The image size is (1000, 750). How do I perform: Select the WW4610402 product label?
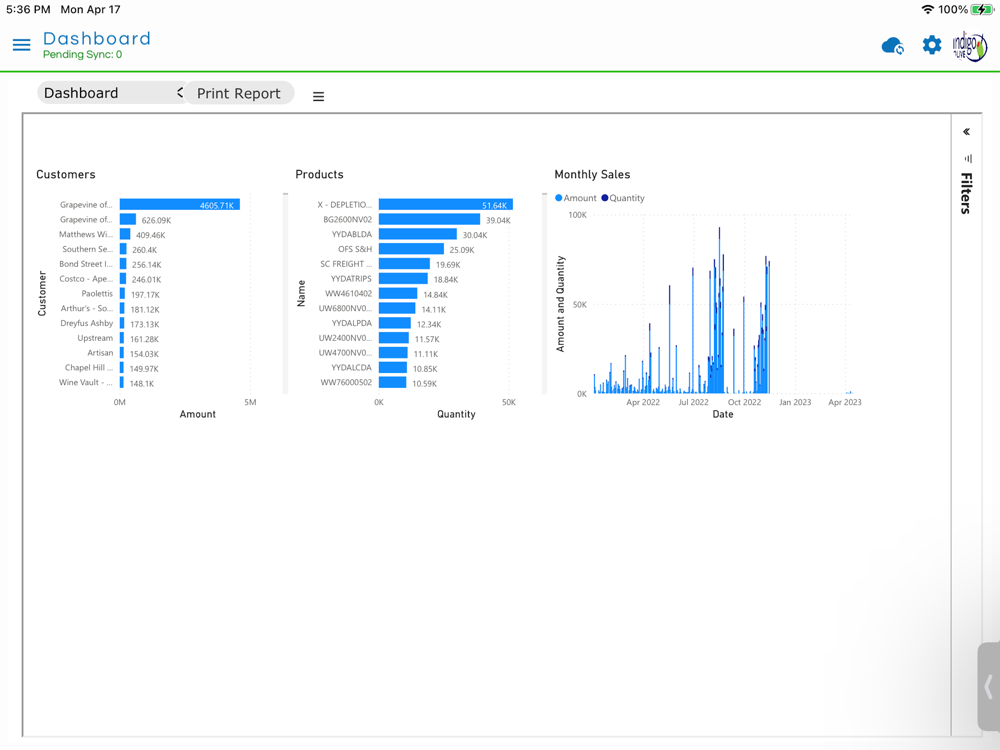[348, 293]
